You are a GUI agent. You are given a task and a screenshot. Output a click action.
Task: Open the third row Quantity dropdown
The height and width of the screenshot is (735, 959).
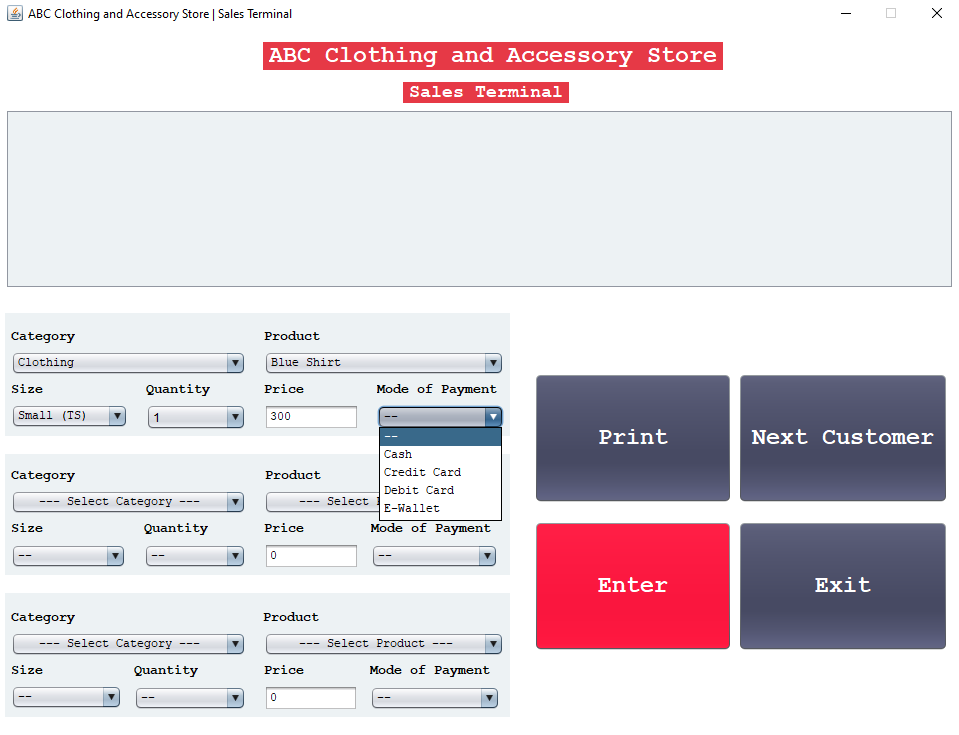[190, 698]
